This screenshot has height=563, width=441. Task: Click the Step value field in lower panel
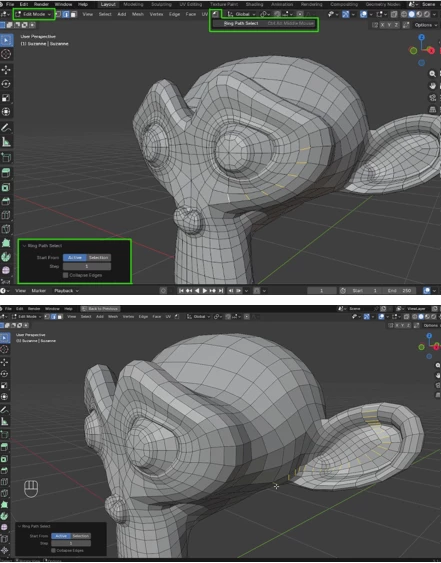71,543
